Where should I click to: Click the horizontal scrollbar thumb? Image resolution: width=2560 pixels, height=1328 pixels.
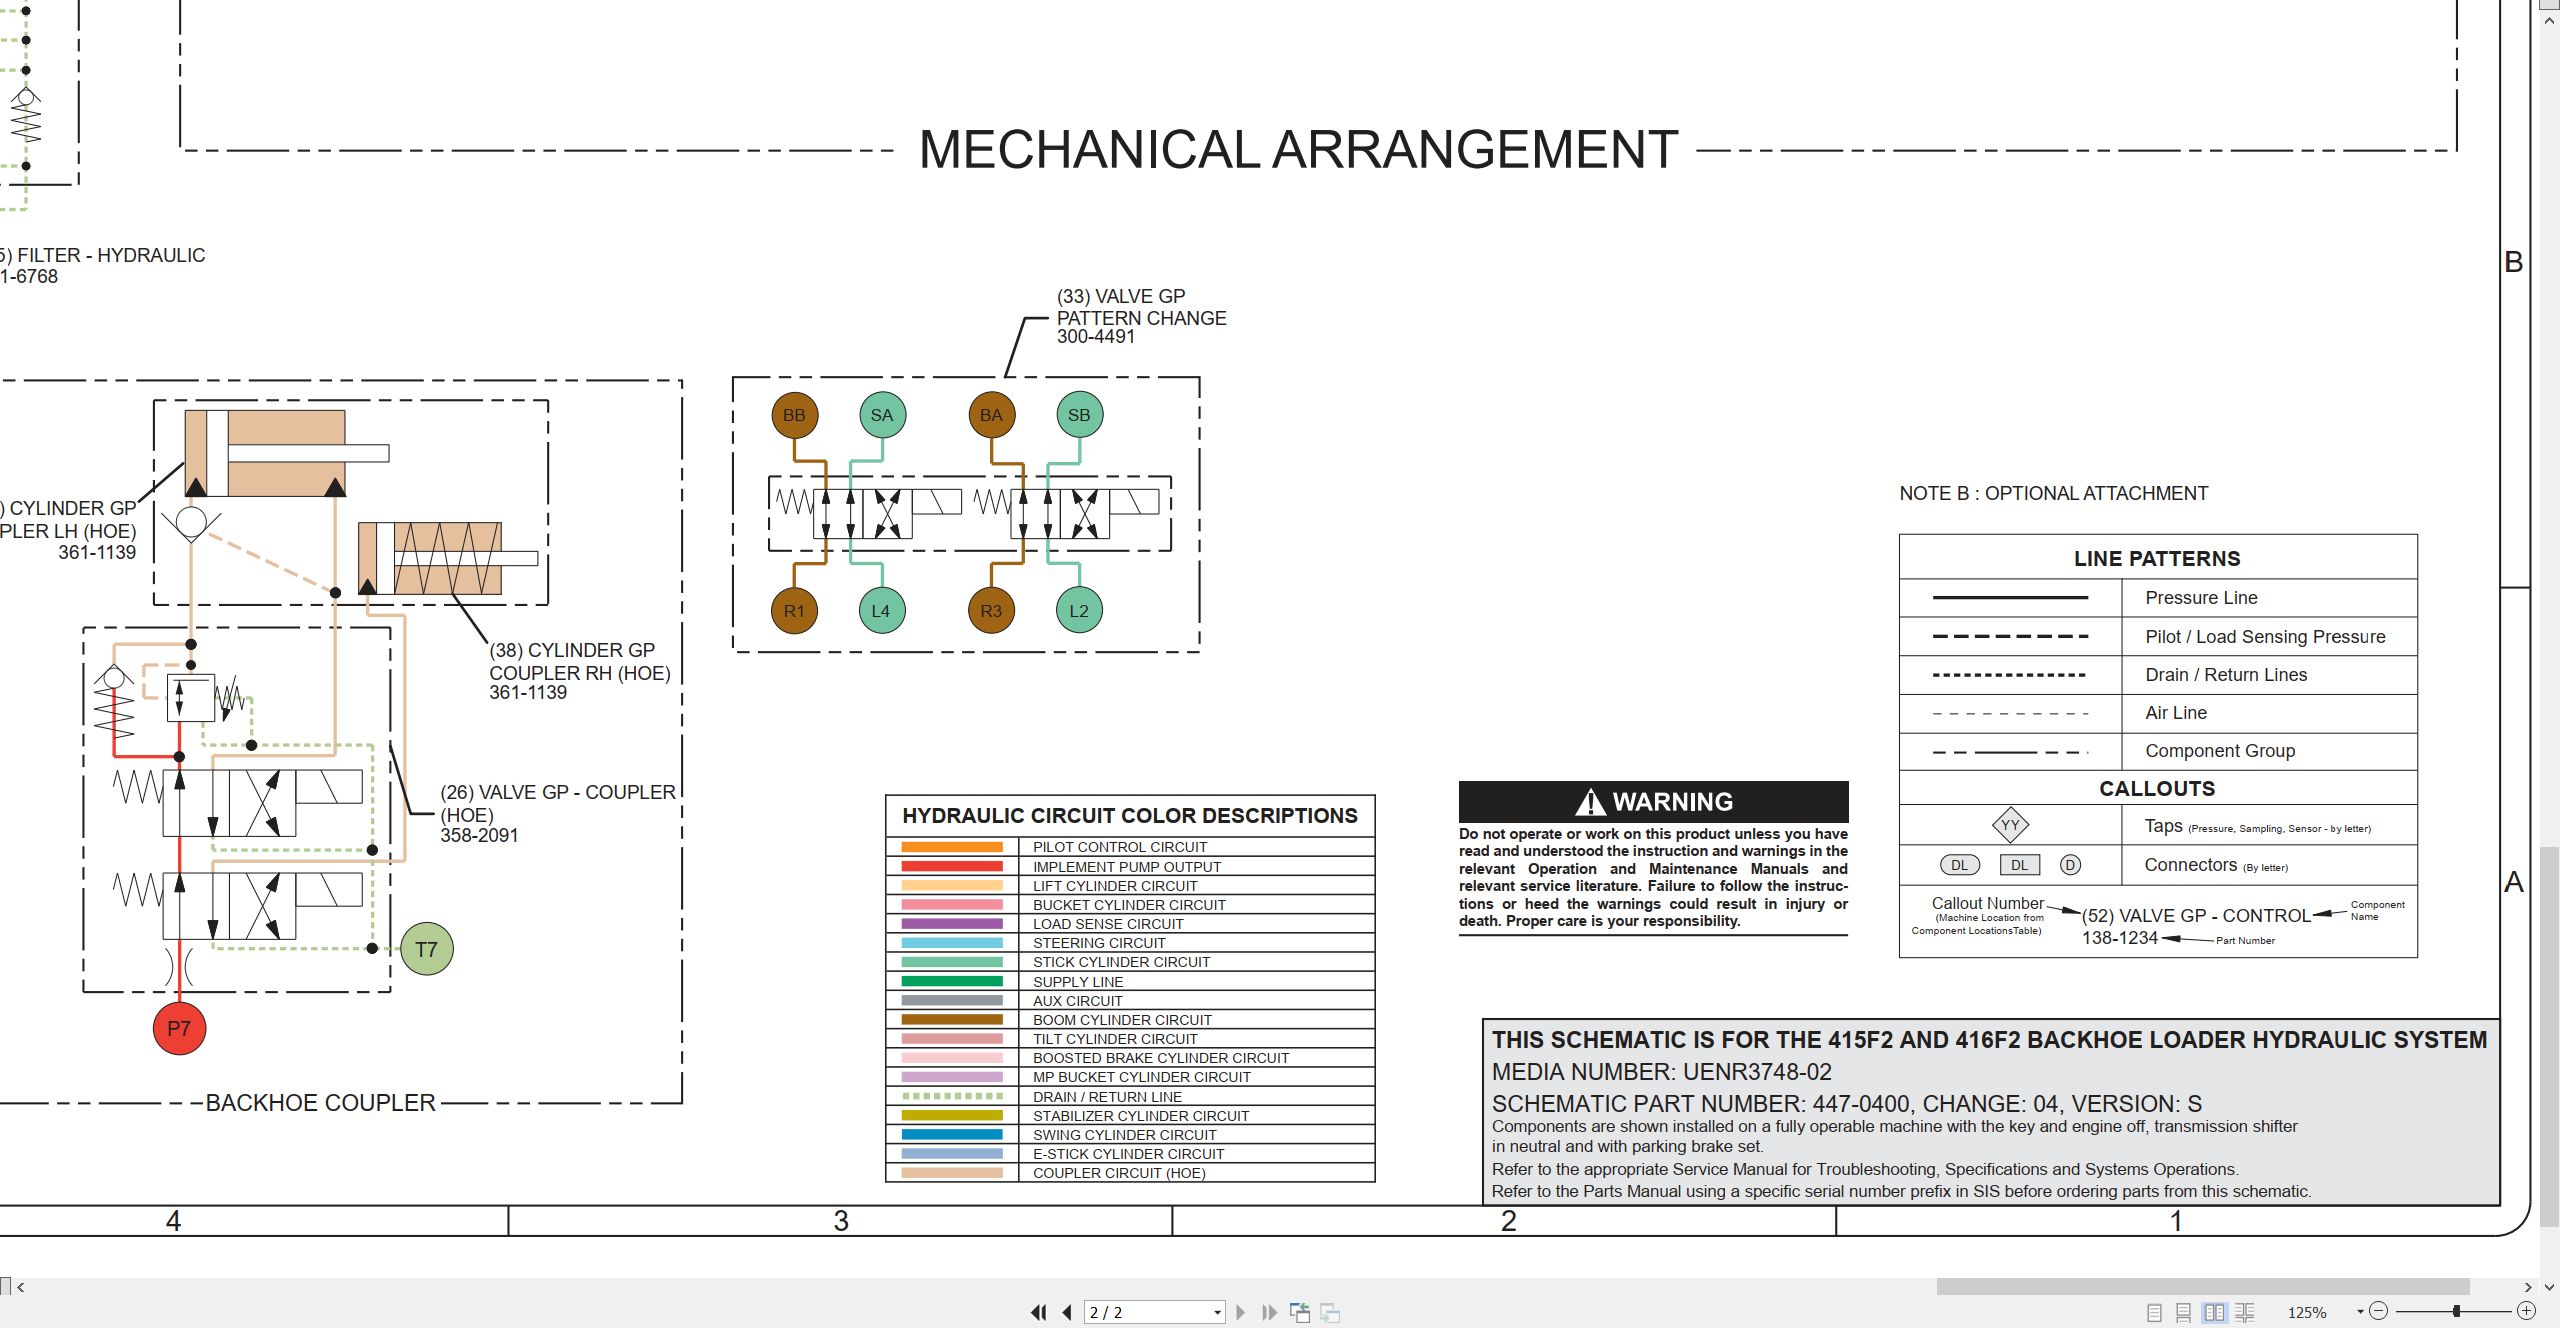[2203, 1286]
